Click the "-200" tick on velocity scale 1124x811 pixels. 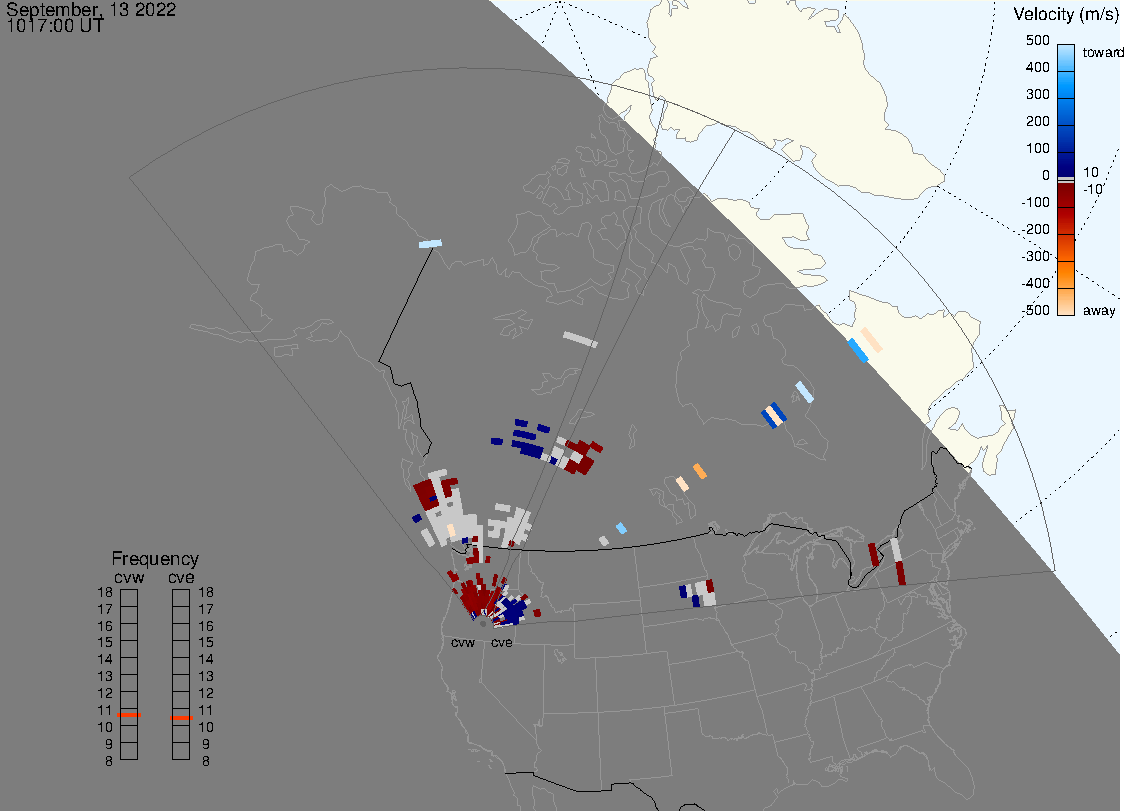1035,229
